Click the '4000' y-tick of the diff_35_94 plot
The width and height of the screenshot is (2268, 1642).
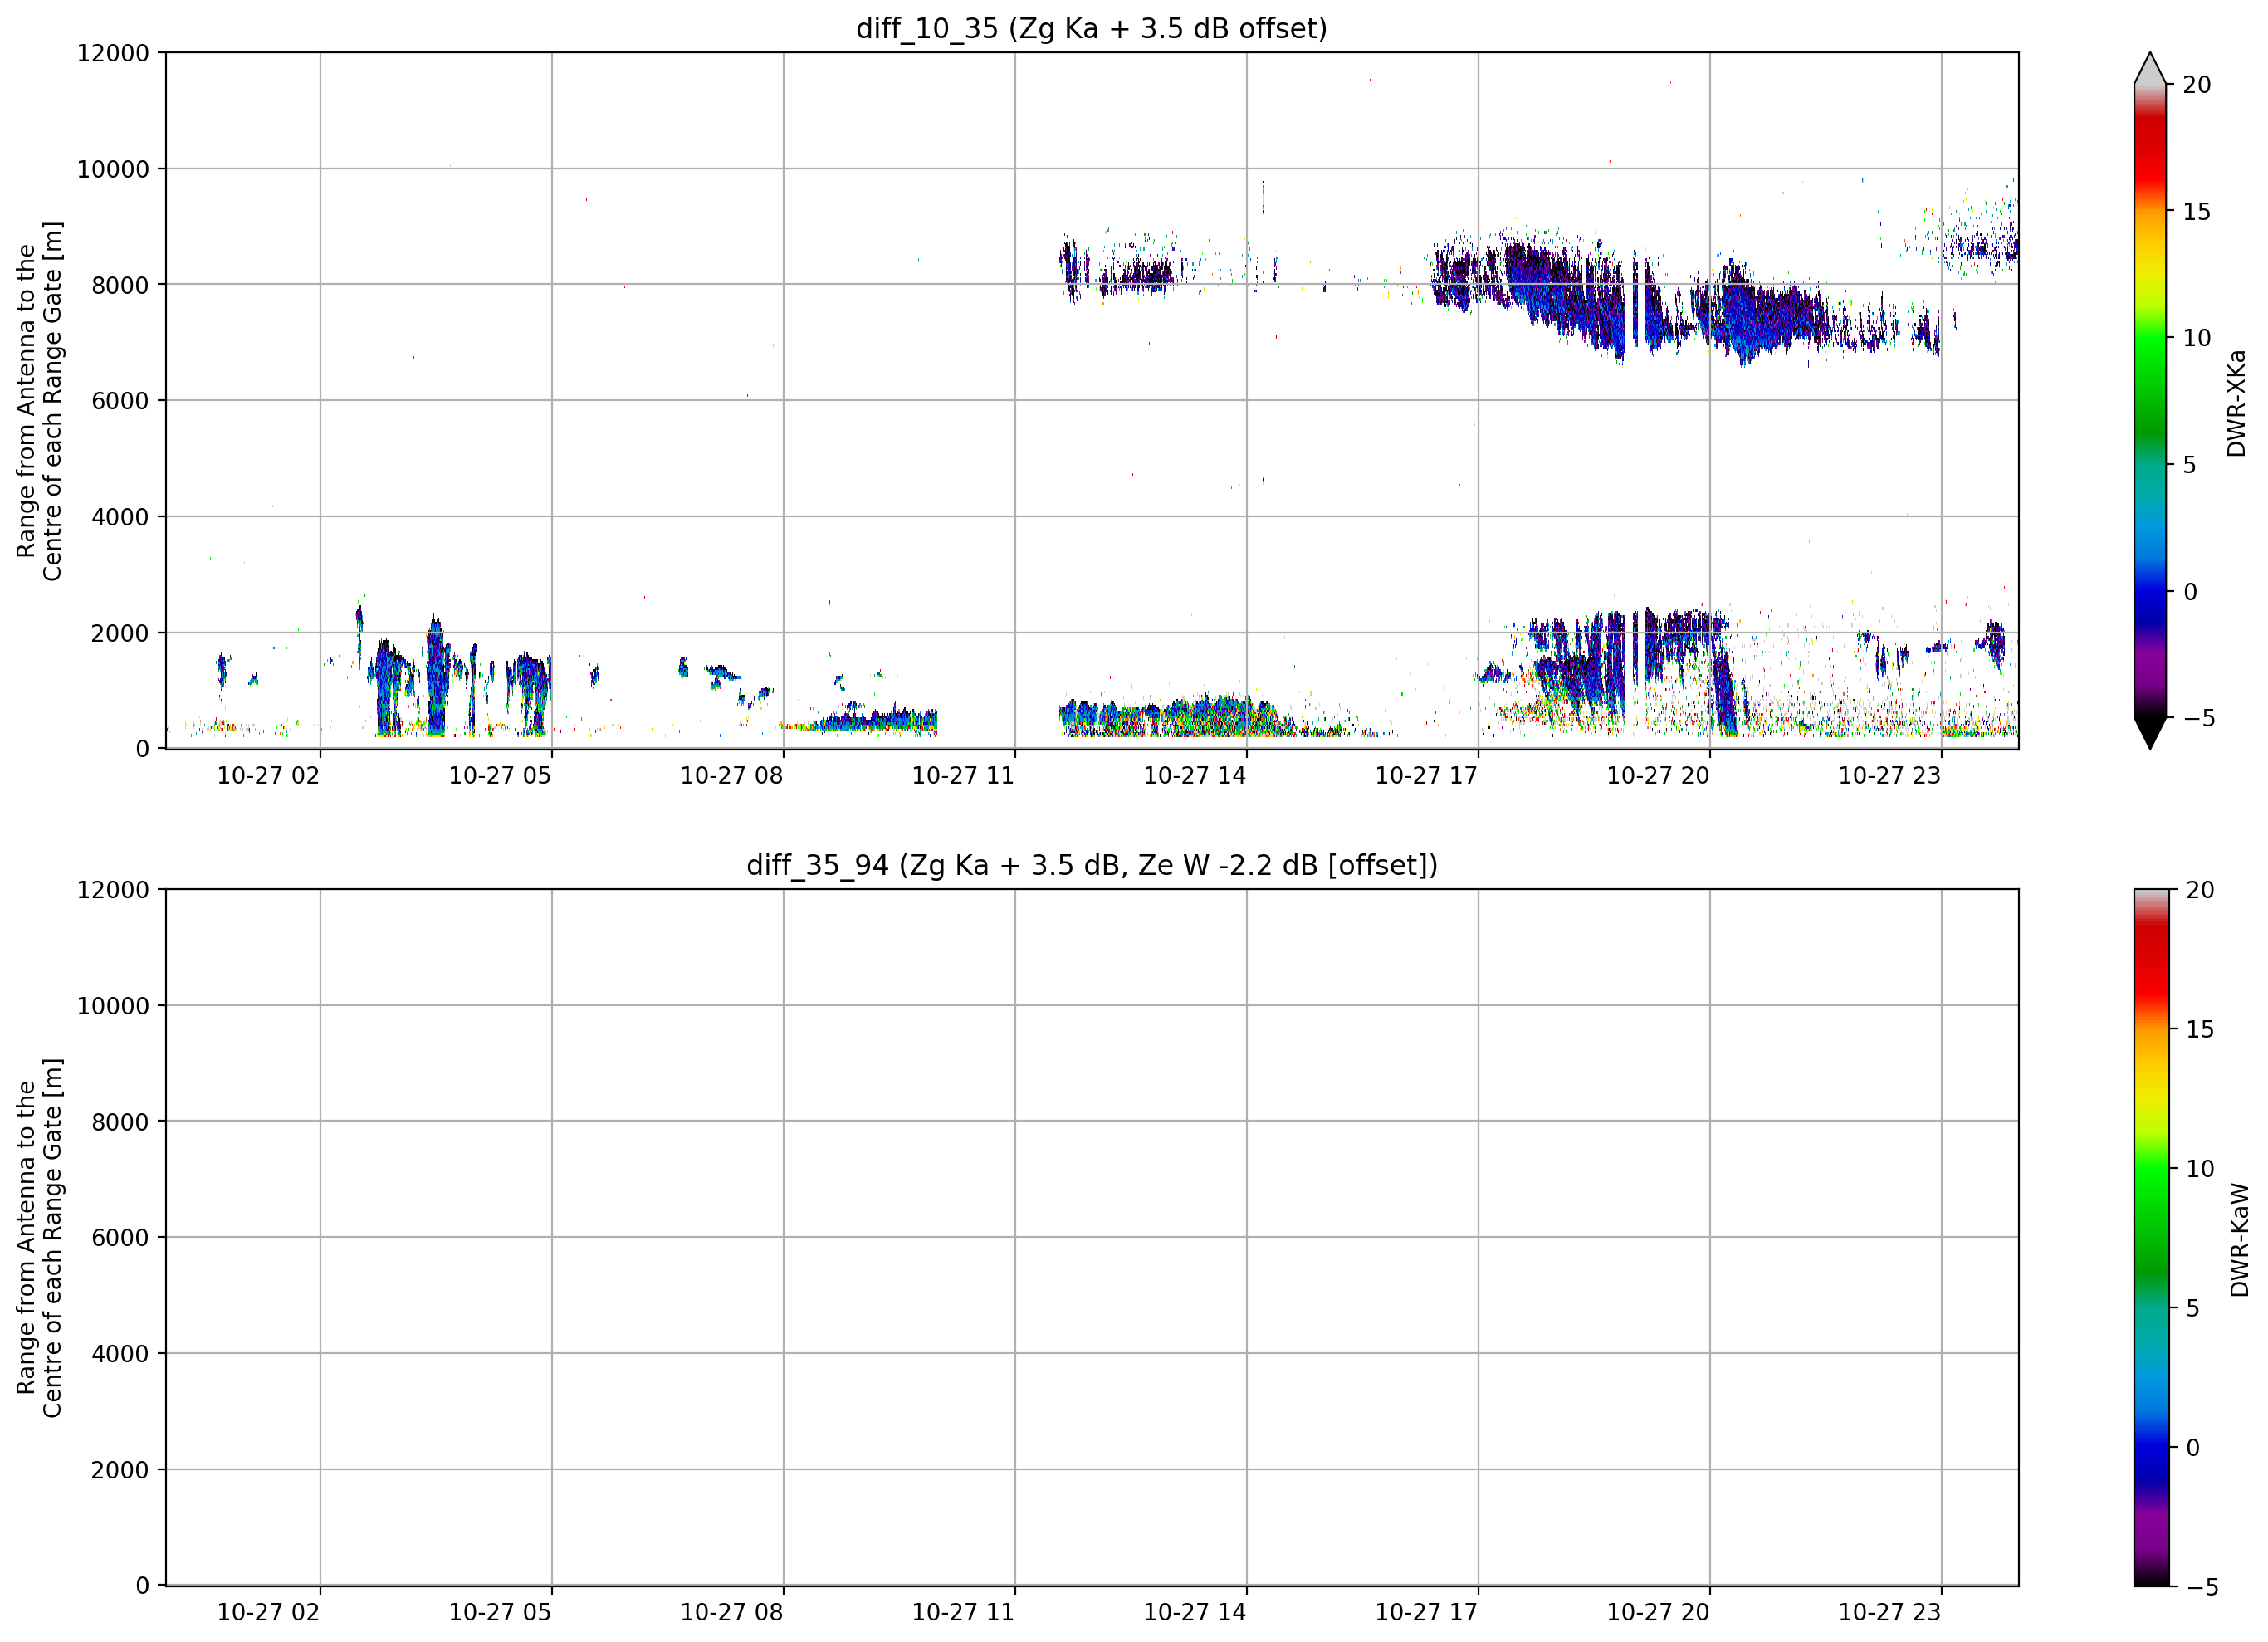pos(120,1355)
